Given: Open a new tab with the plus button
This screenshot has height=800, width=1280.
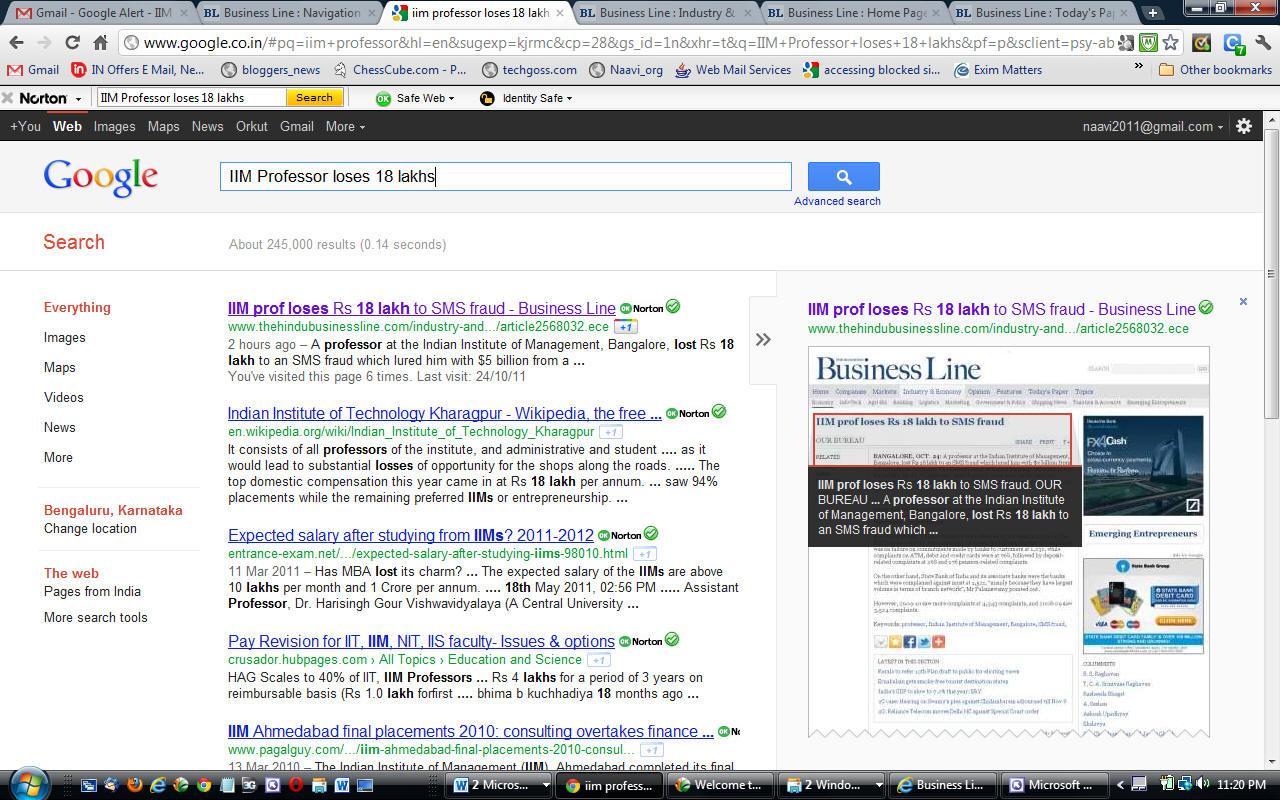Looking at the screenshot, I should (x=1153, y=13).
